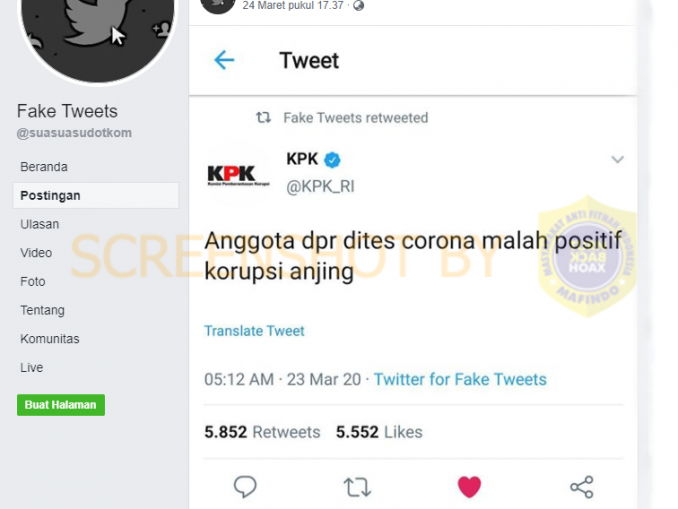Click the retweet arrows icon below tweet

[357, 487]
